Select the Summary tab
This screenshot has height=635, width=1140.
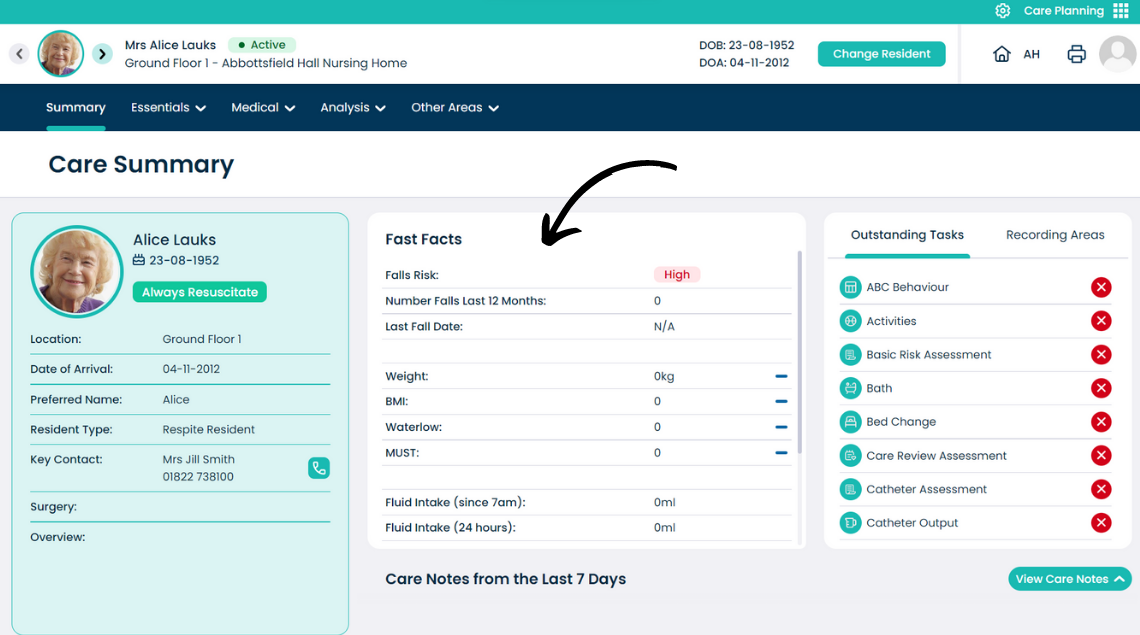[x=76, y=108]
